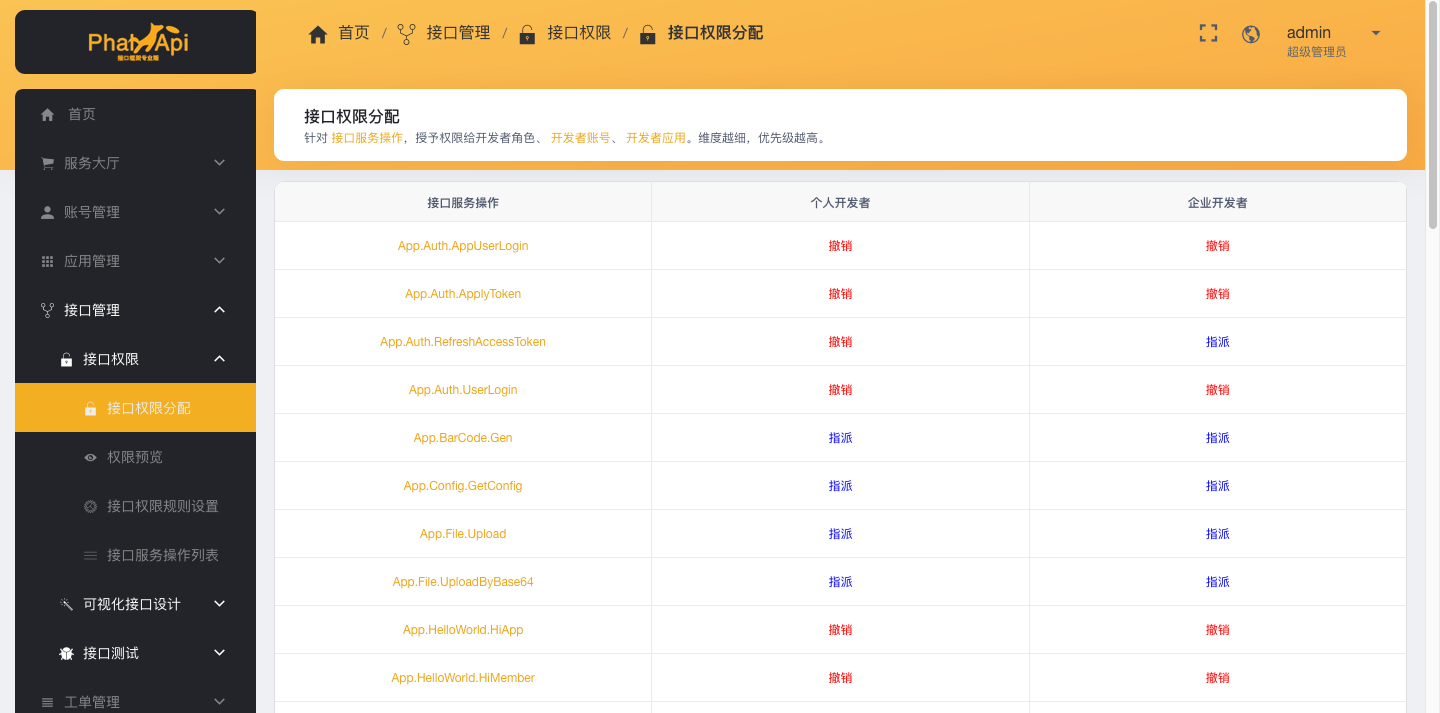Screen dimensions: 1440x713
Task: Expand the 服务大厅 chevron
Action: tap(220, 162)
